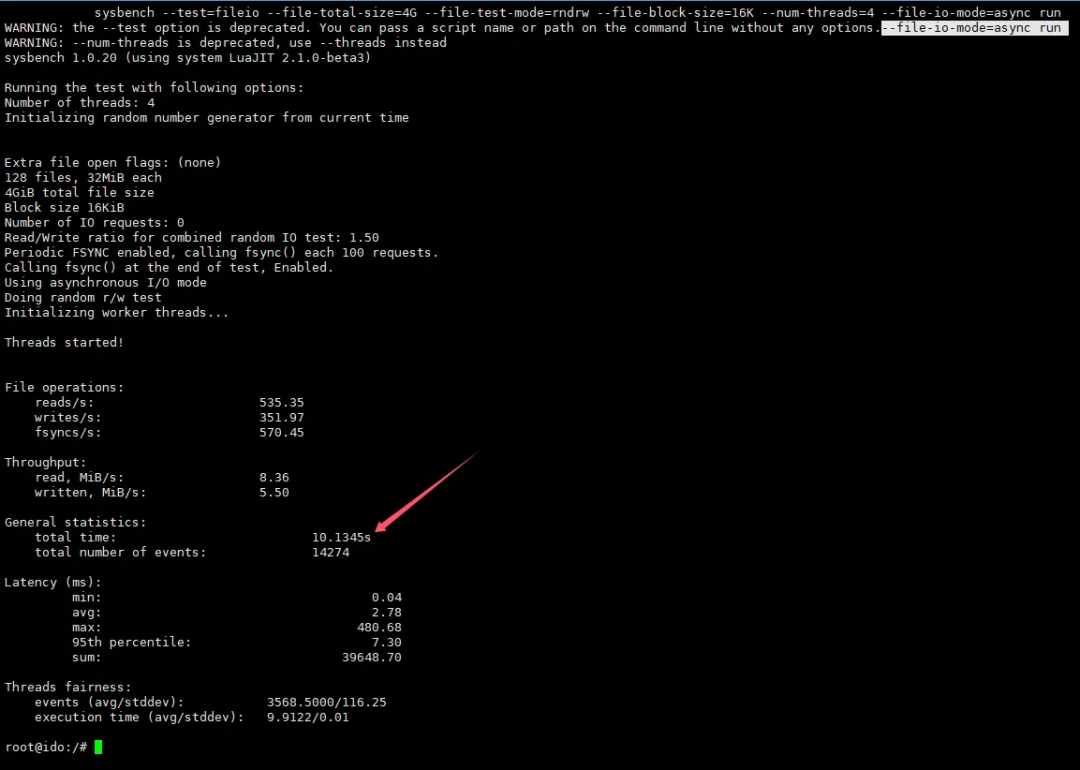Image resolution: width=1080 pixels, height=770 pixels.
Task: Click the 'fsyncs/s:' label
Action: click(68, 433)
